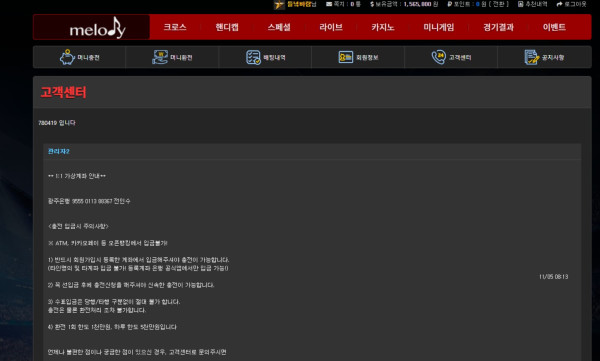Image resolution: width=600 pixels, height=361 pixels.
Task: Open the 카지노 menu
Action: 383,27
